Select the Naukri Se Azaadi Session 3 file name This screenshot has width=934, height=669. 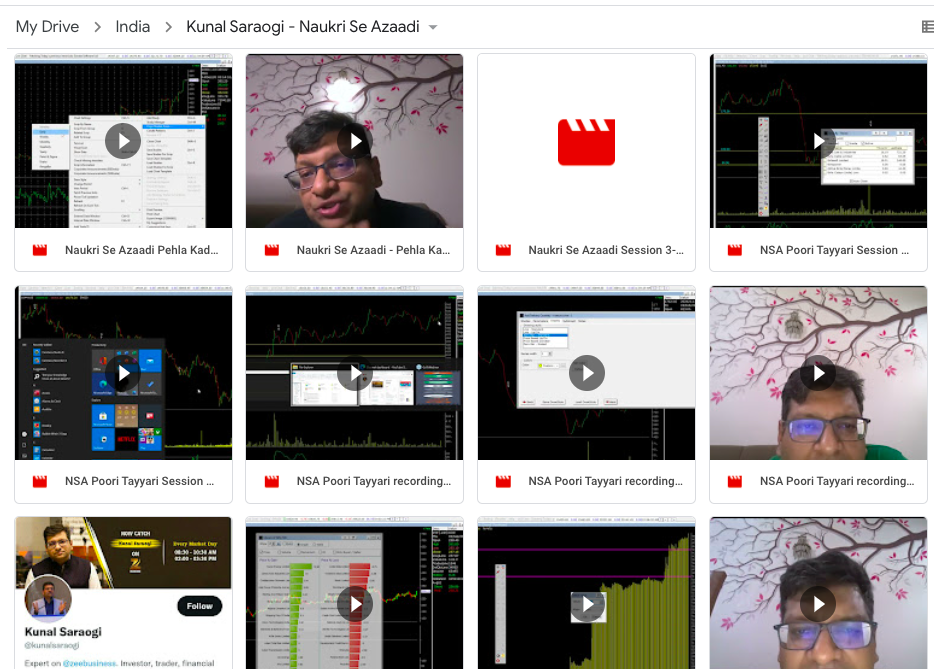(x=605, y=250)
